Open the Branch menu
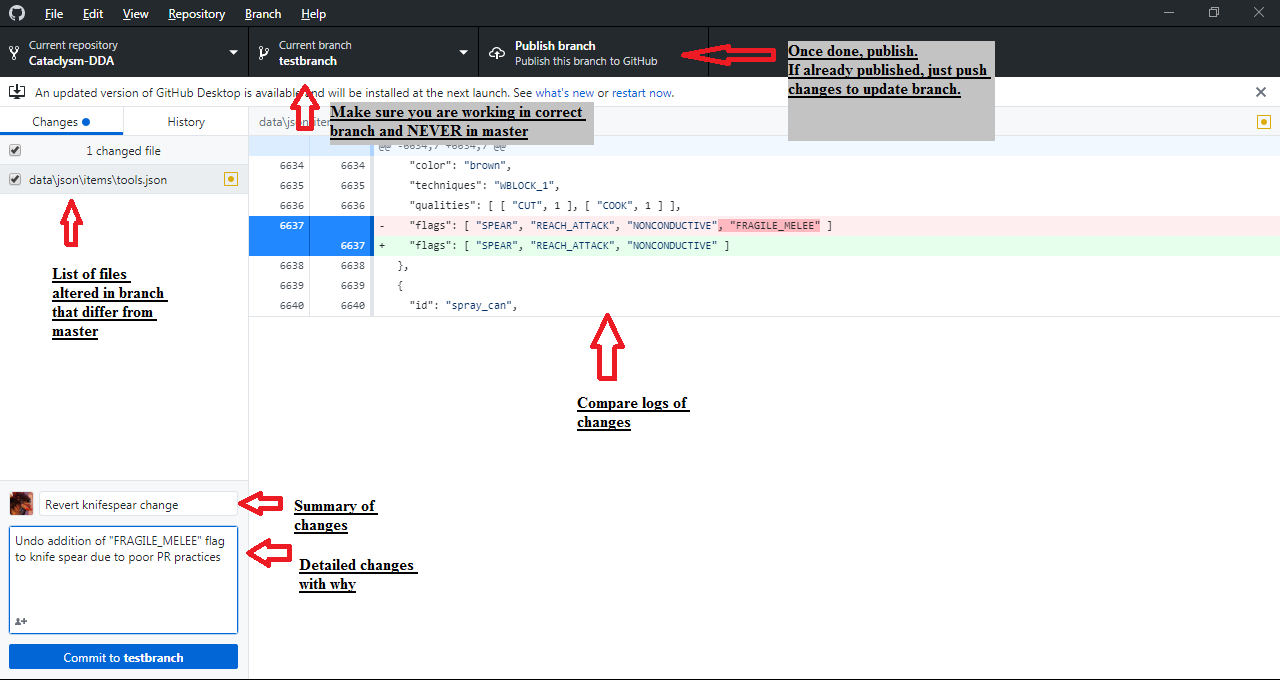The height and width of the screenshot is (680, 1280). 263,14
